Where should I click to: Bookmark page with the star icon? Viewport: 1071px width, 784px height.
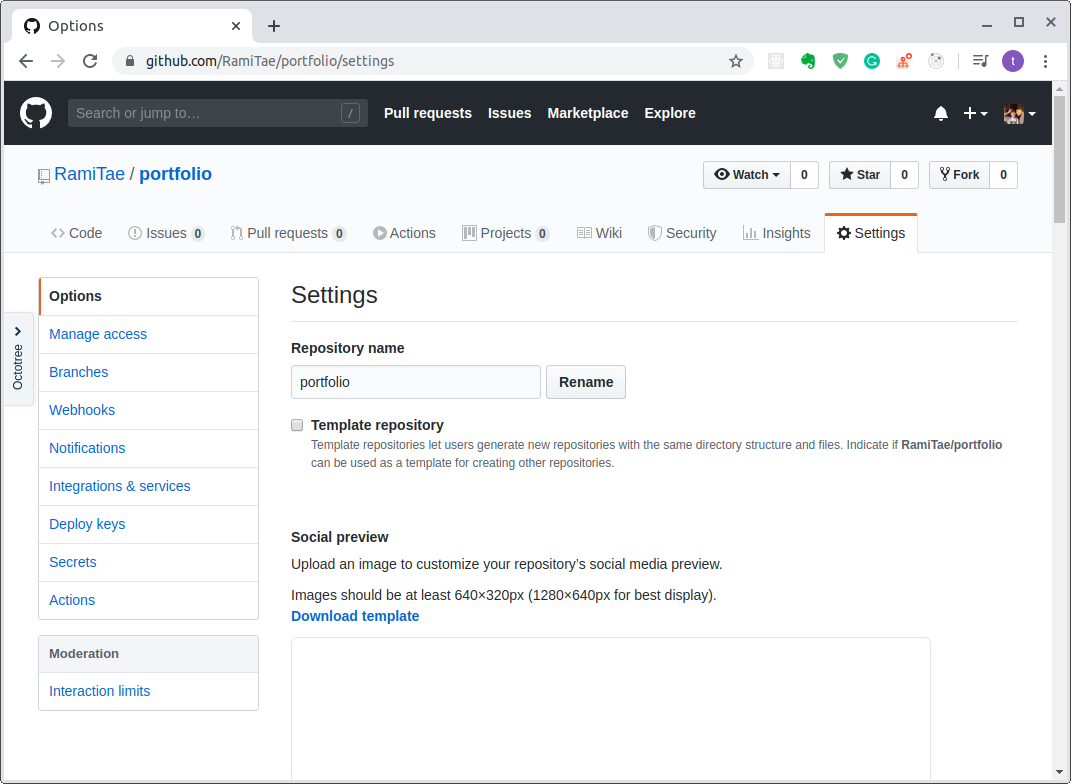pos(736,61)
